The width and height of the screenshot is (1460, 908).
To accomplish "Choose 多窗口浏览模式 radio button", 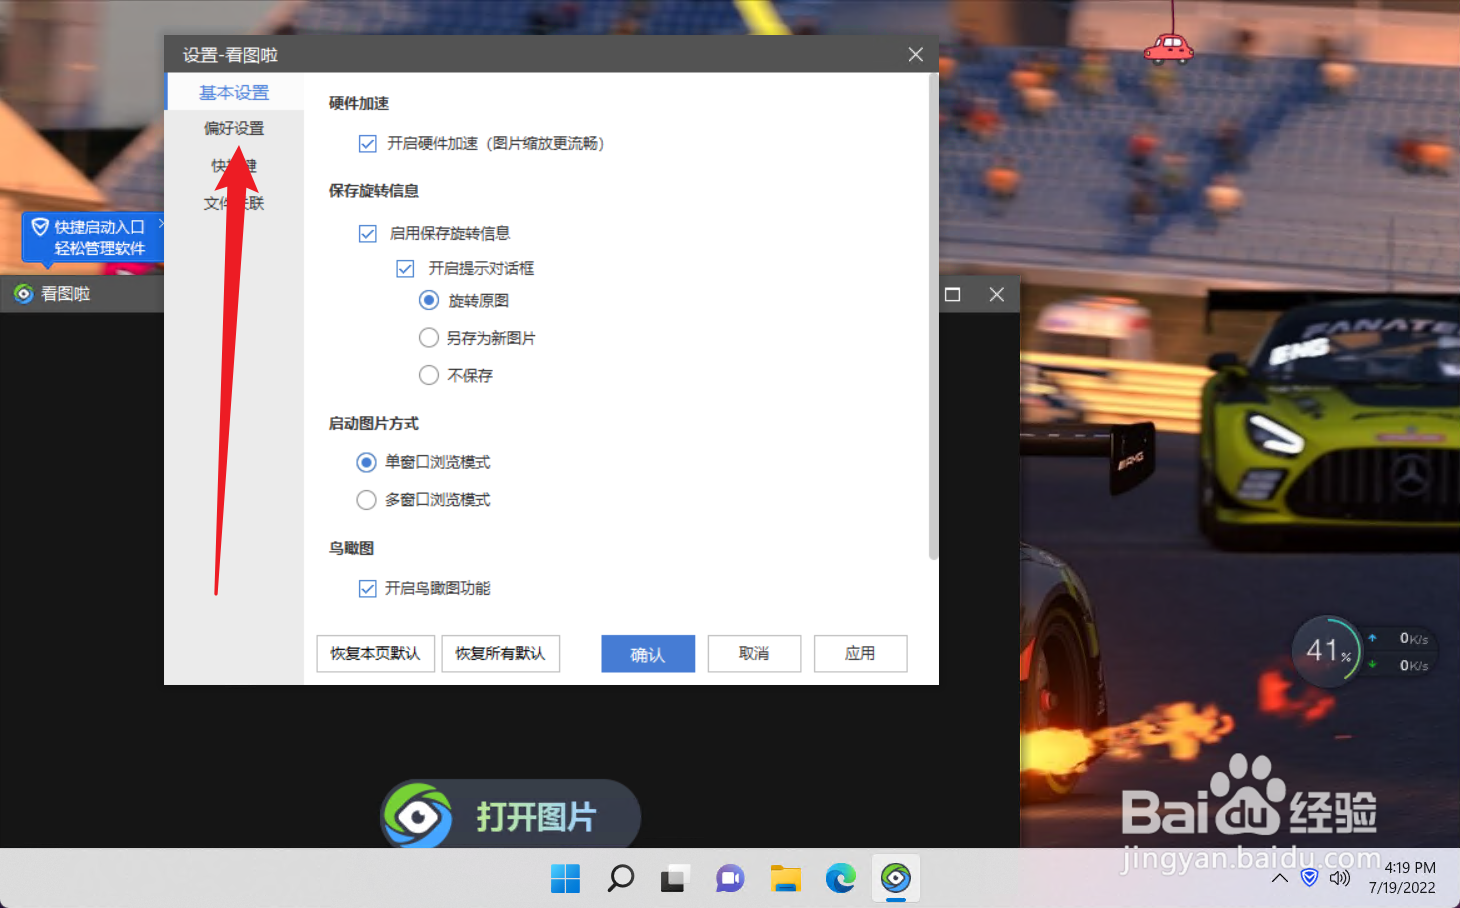I will coord(367,500).
